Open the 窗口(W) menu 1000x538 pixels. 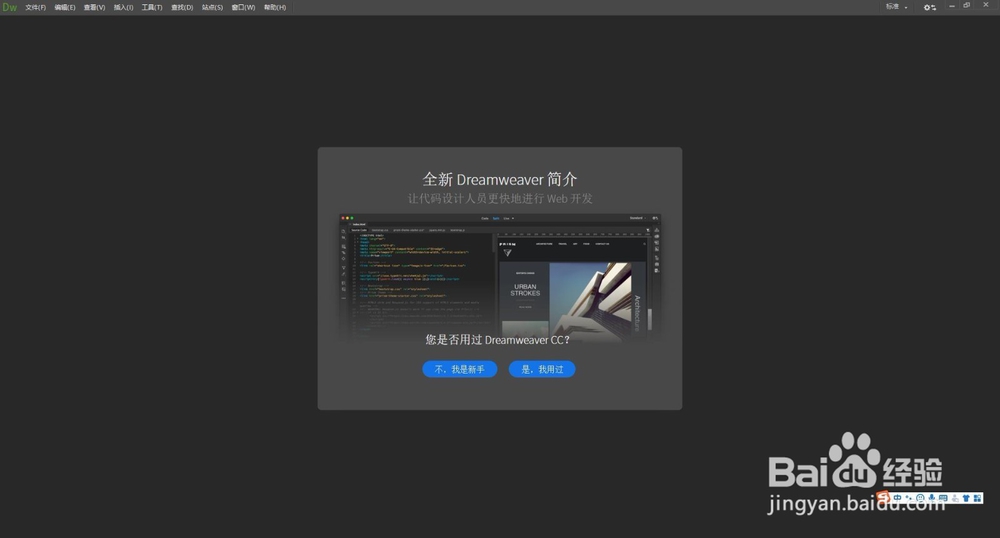[x=243, y=8]
